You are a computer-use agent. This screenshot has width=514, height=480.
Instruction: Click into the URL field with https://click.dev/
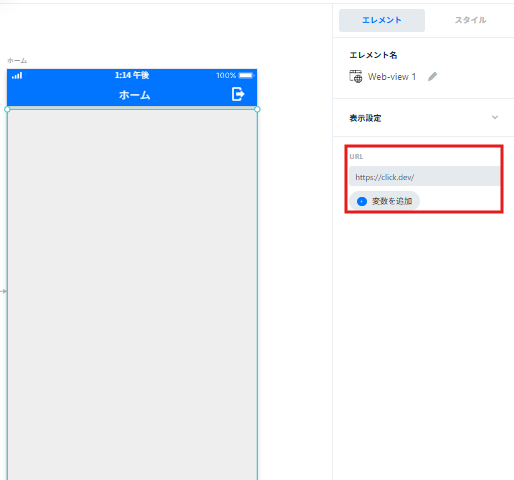[x=424, y=176]
